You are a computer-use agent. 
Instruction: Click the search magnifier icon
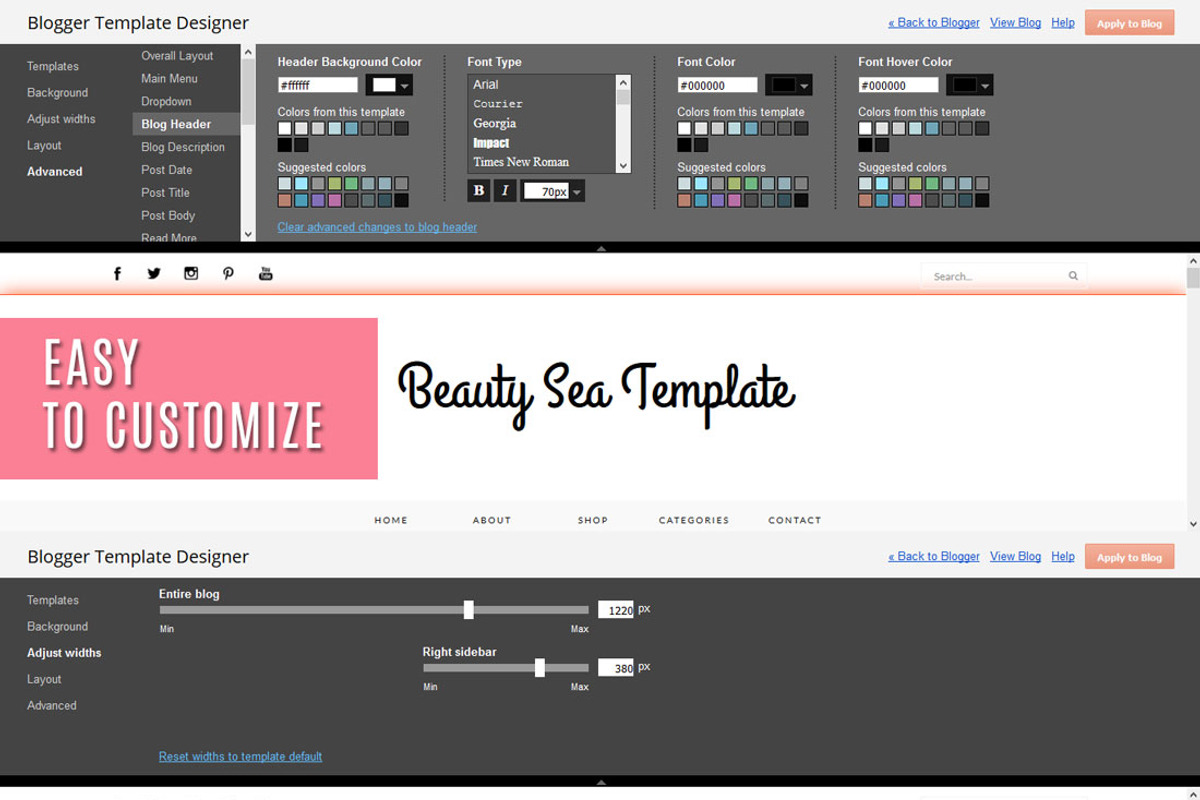[x=1073, y=276]
